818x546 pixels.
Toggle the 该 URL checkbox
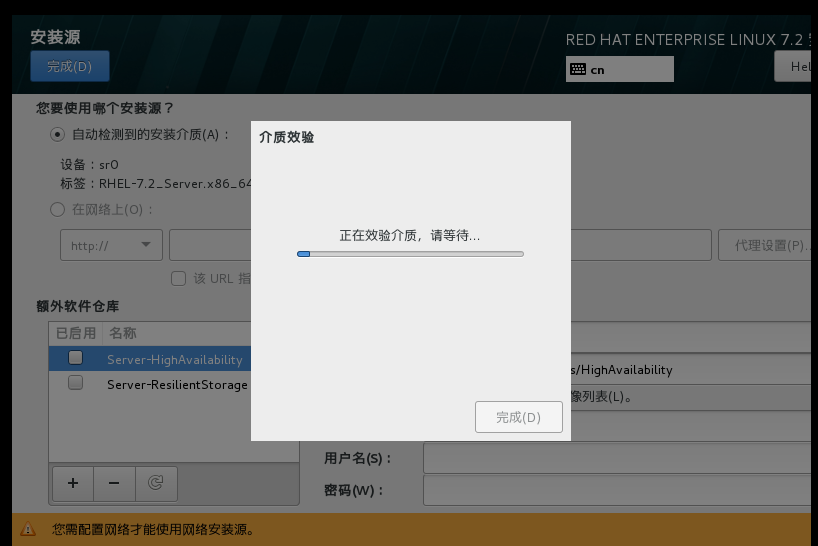178,278
